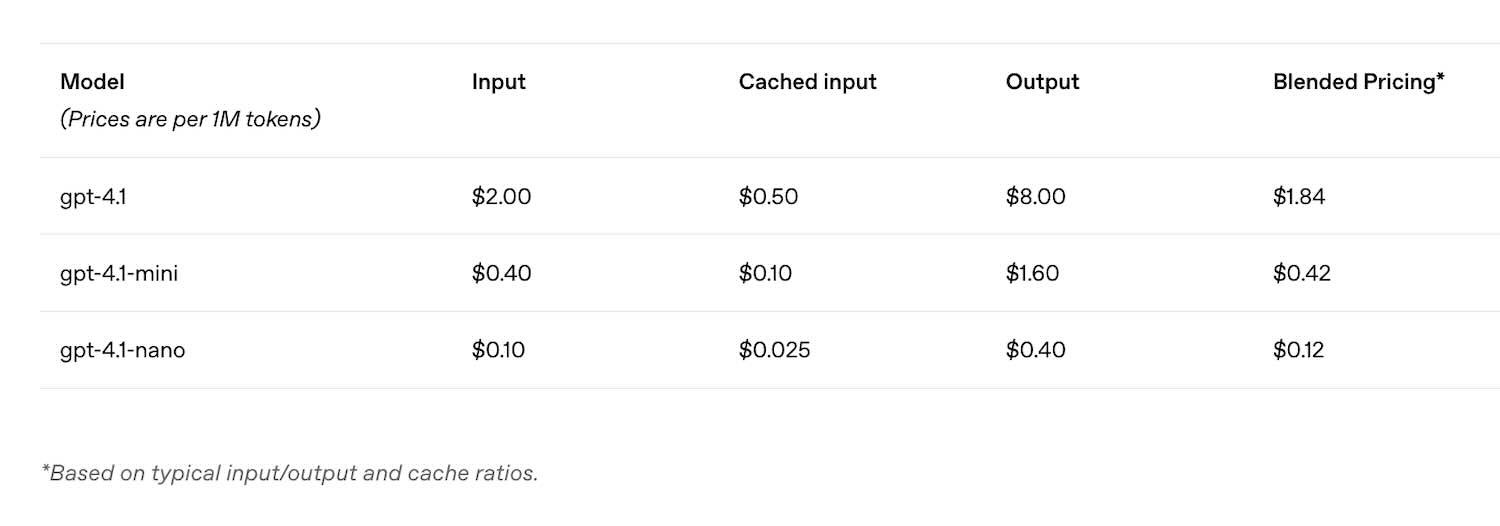Click the footnote about typical input/output ratios
This screenshot has width=1500, height=526.
click(289, 473)
